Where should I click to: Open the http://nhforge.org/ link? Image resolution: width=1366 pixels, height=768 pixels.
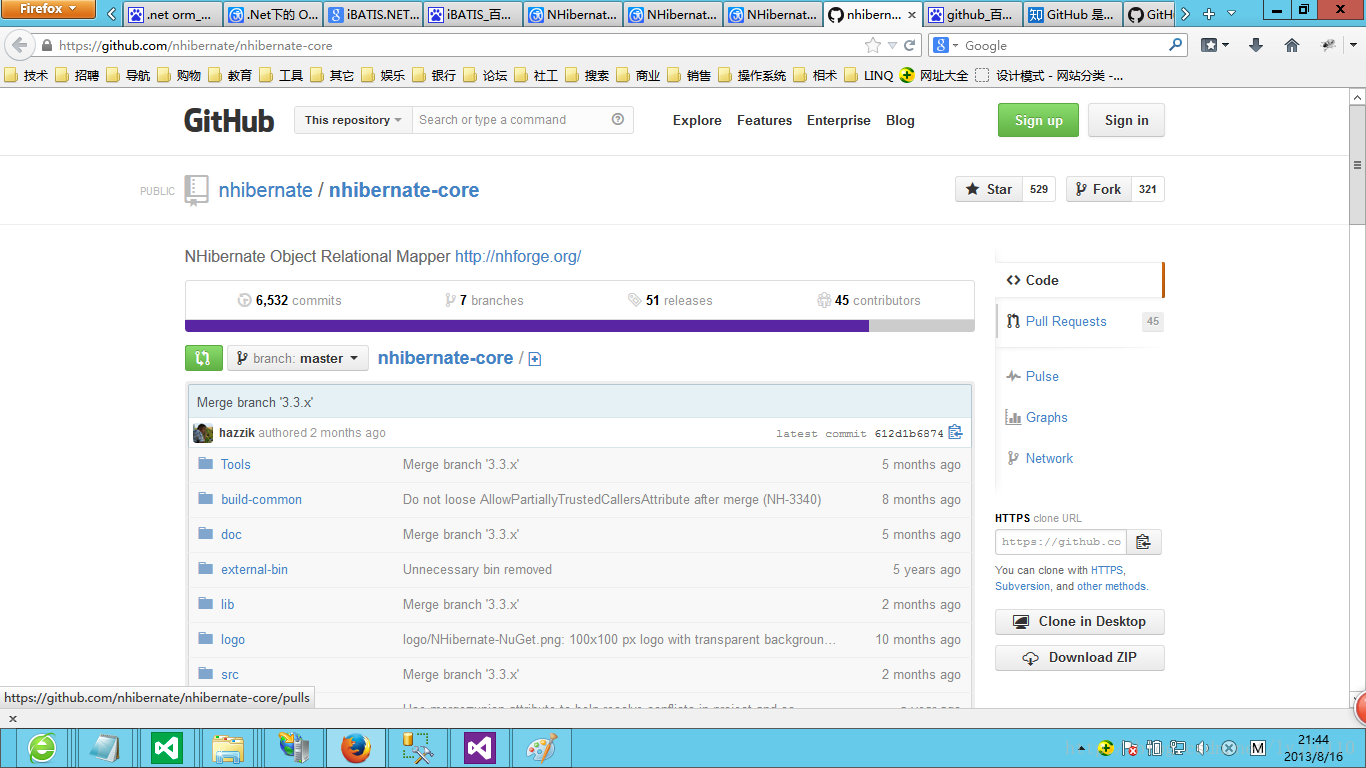(x=518, y=256)
